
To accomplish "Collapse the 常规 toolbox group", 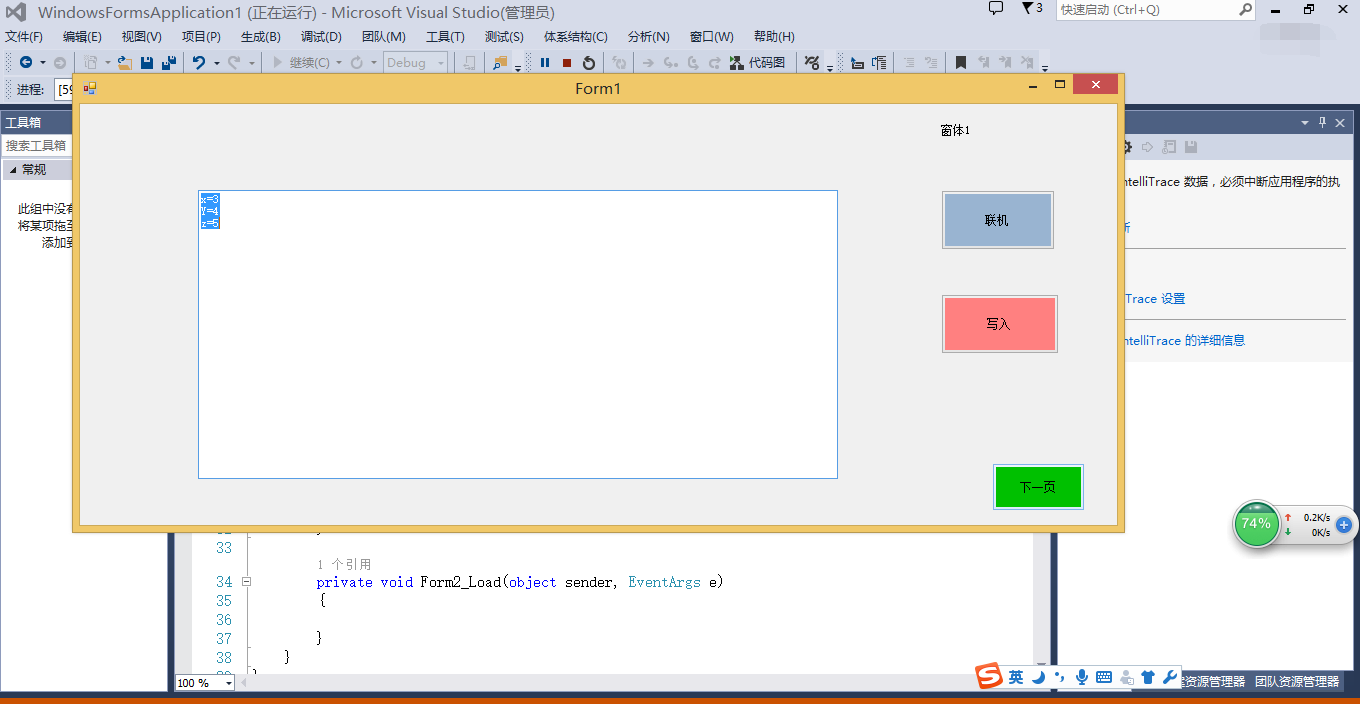I will [x=13, y=170].
